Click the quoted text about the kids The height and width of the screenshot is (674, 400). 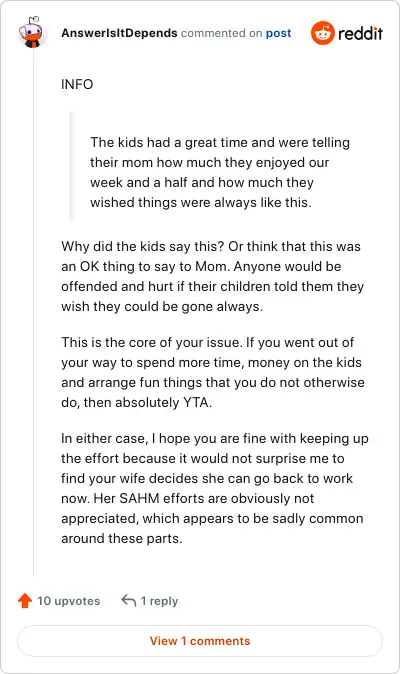point(220,172)
